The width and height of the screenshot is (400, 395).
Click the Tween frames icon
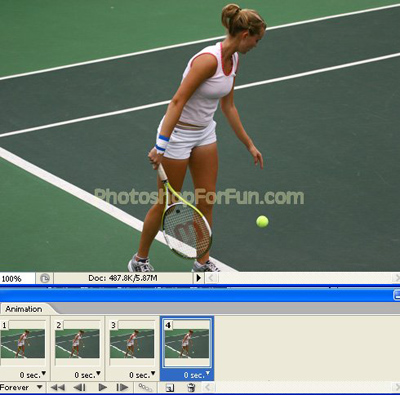pos(145,387)
